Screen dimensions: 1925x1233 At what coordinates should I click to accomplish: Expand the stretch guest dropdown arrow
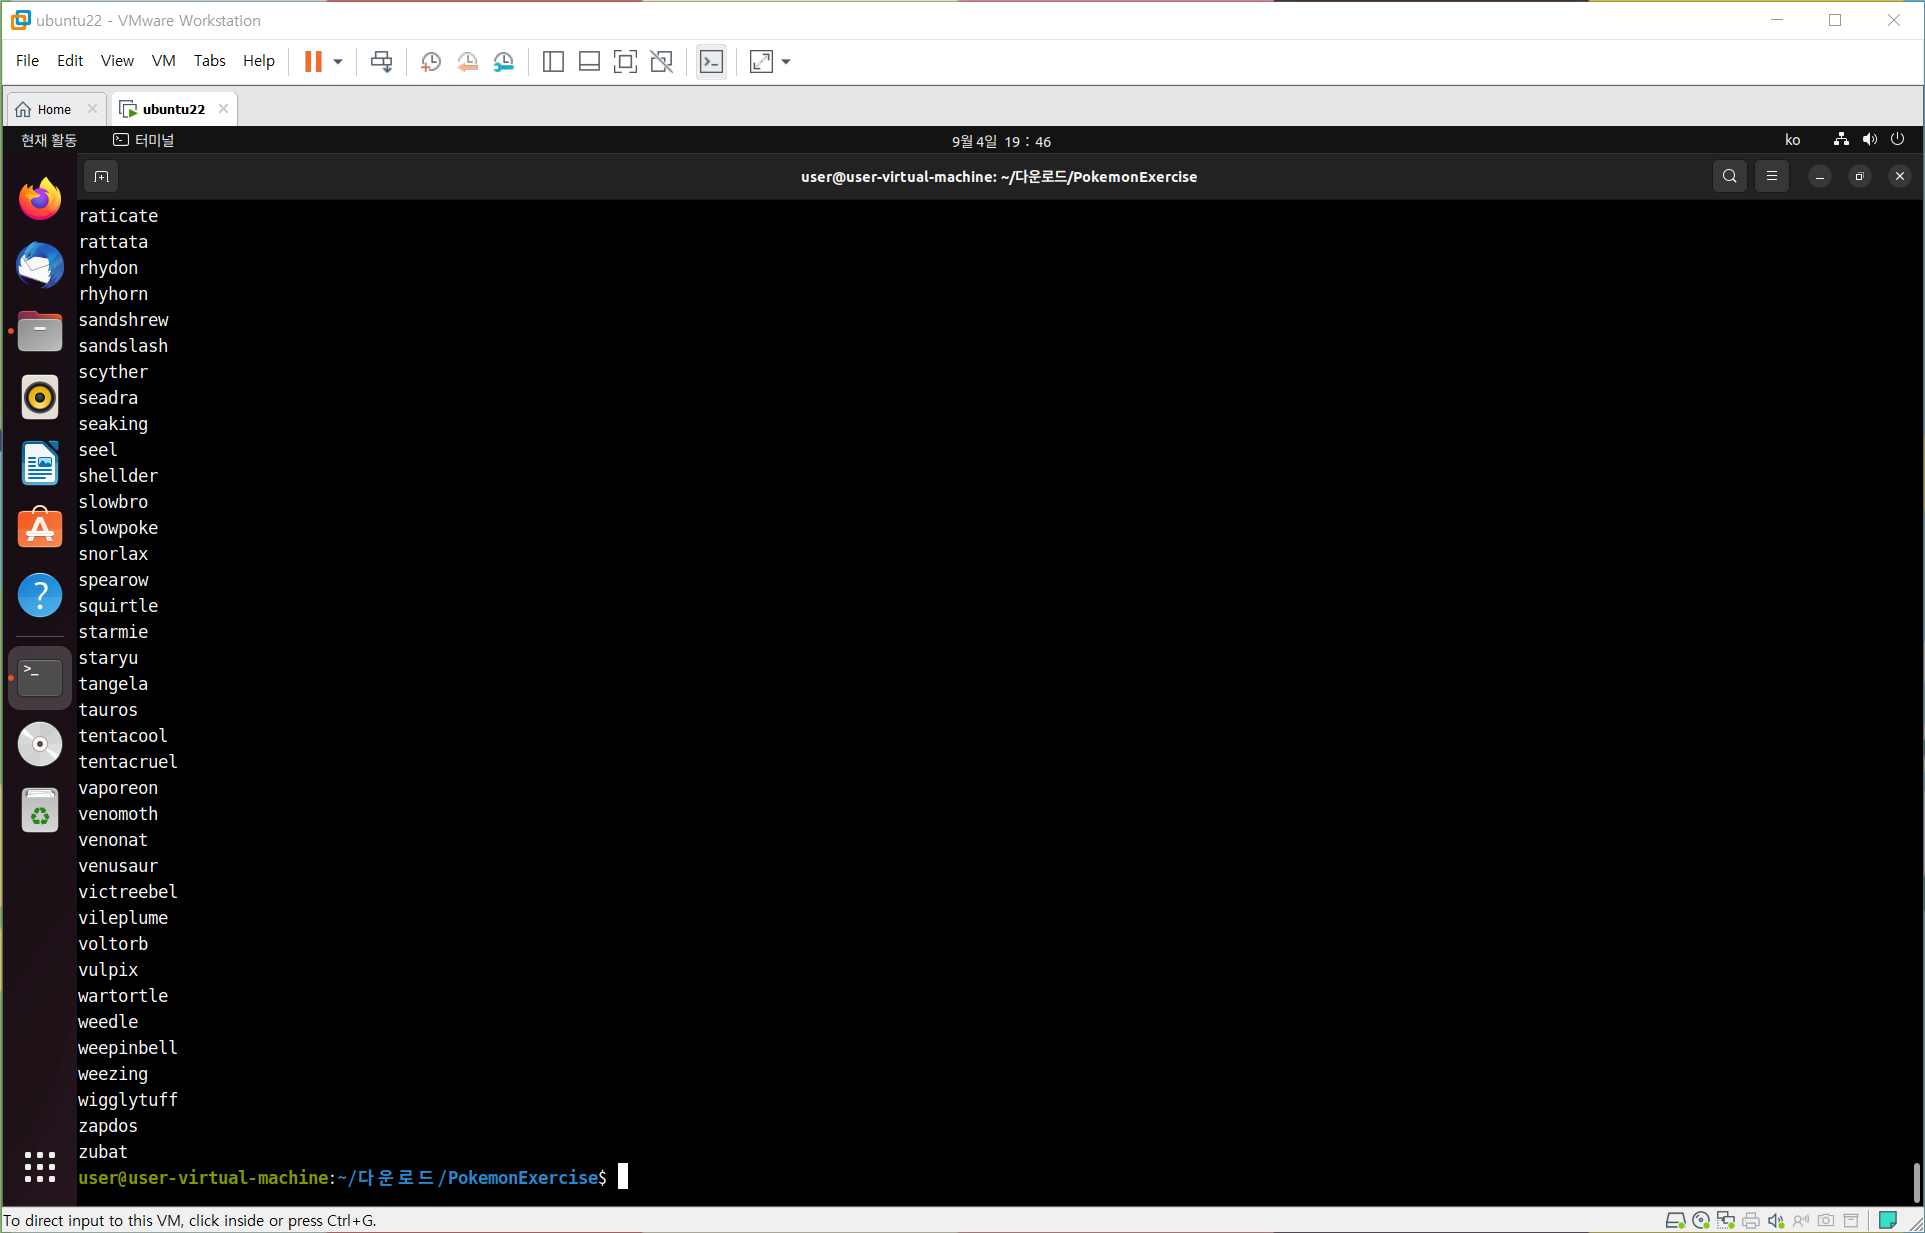pyautogui.click(x=786, y=62)
